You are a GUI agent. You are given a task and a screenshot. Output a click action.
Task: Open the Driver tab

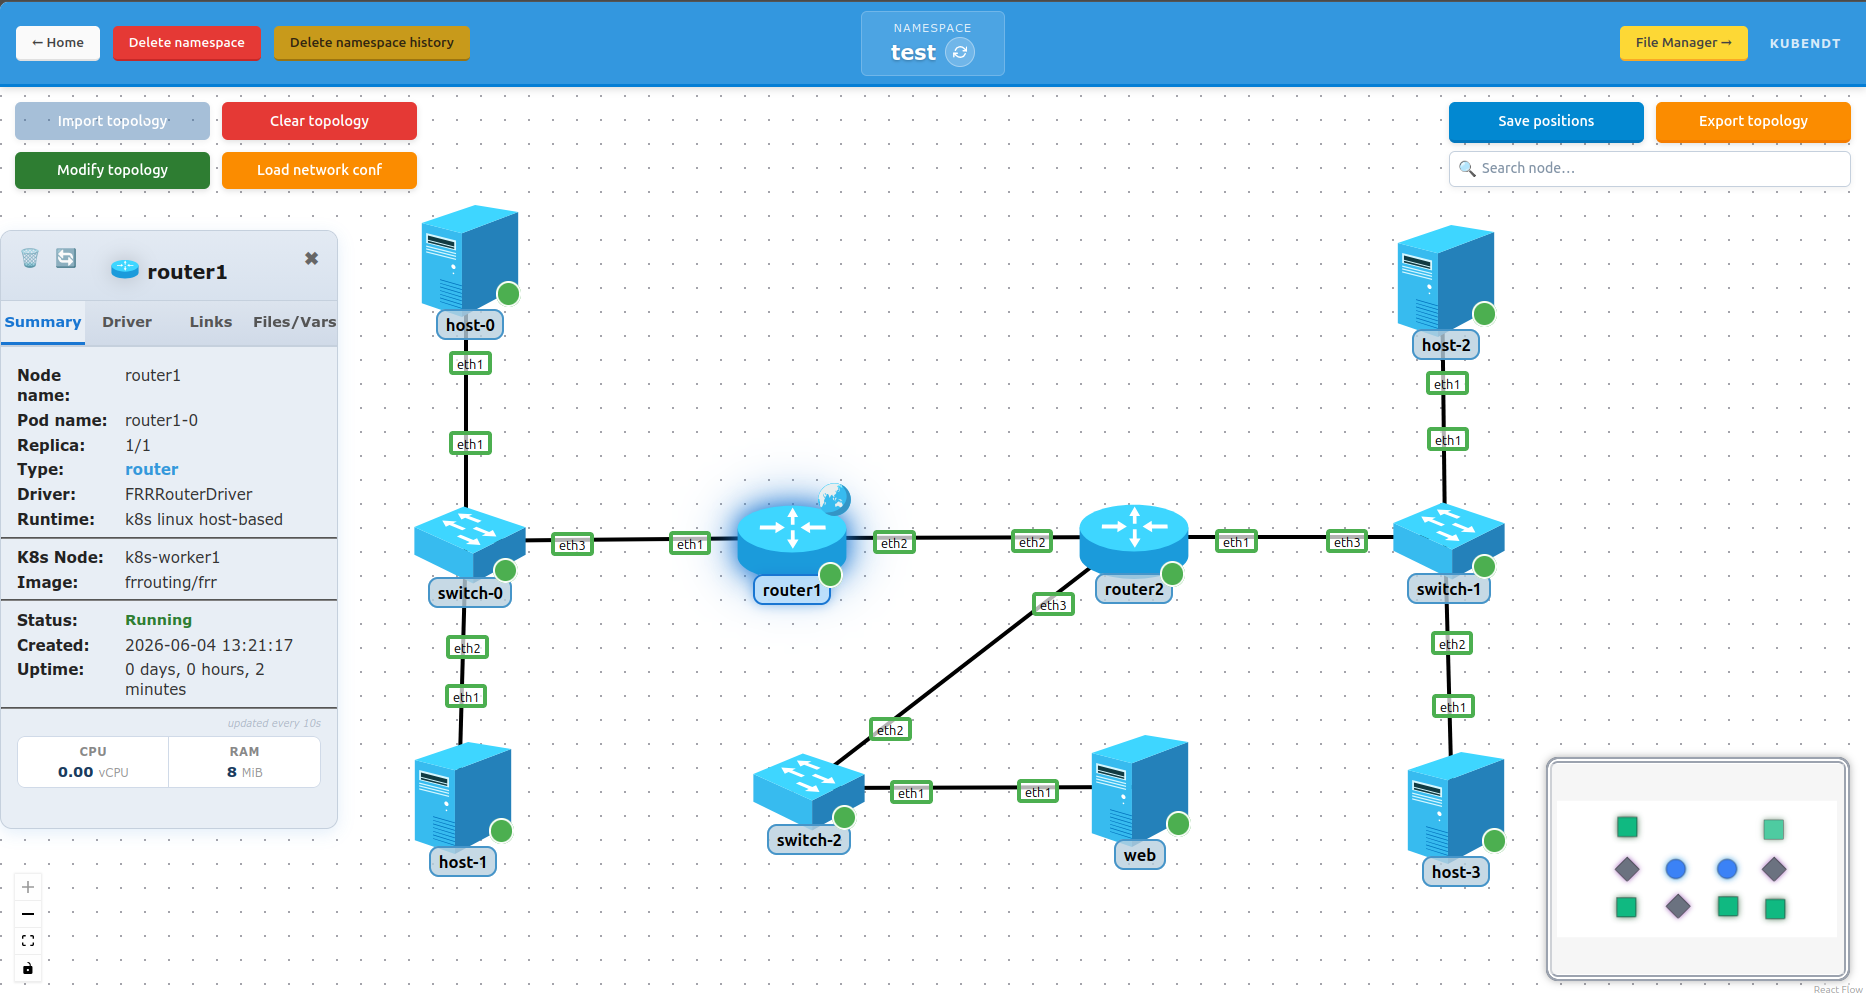127,322
